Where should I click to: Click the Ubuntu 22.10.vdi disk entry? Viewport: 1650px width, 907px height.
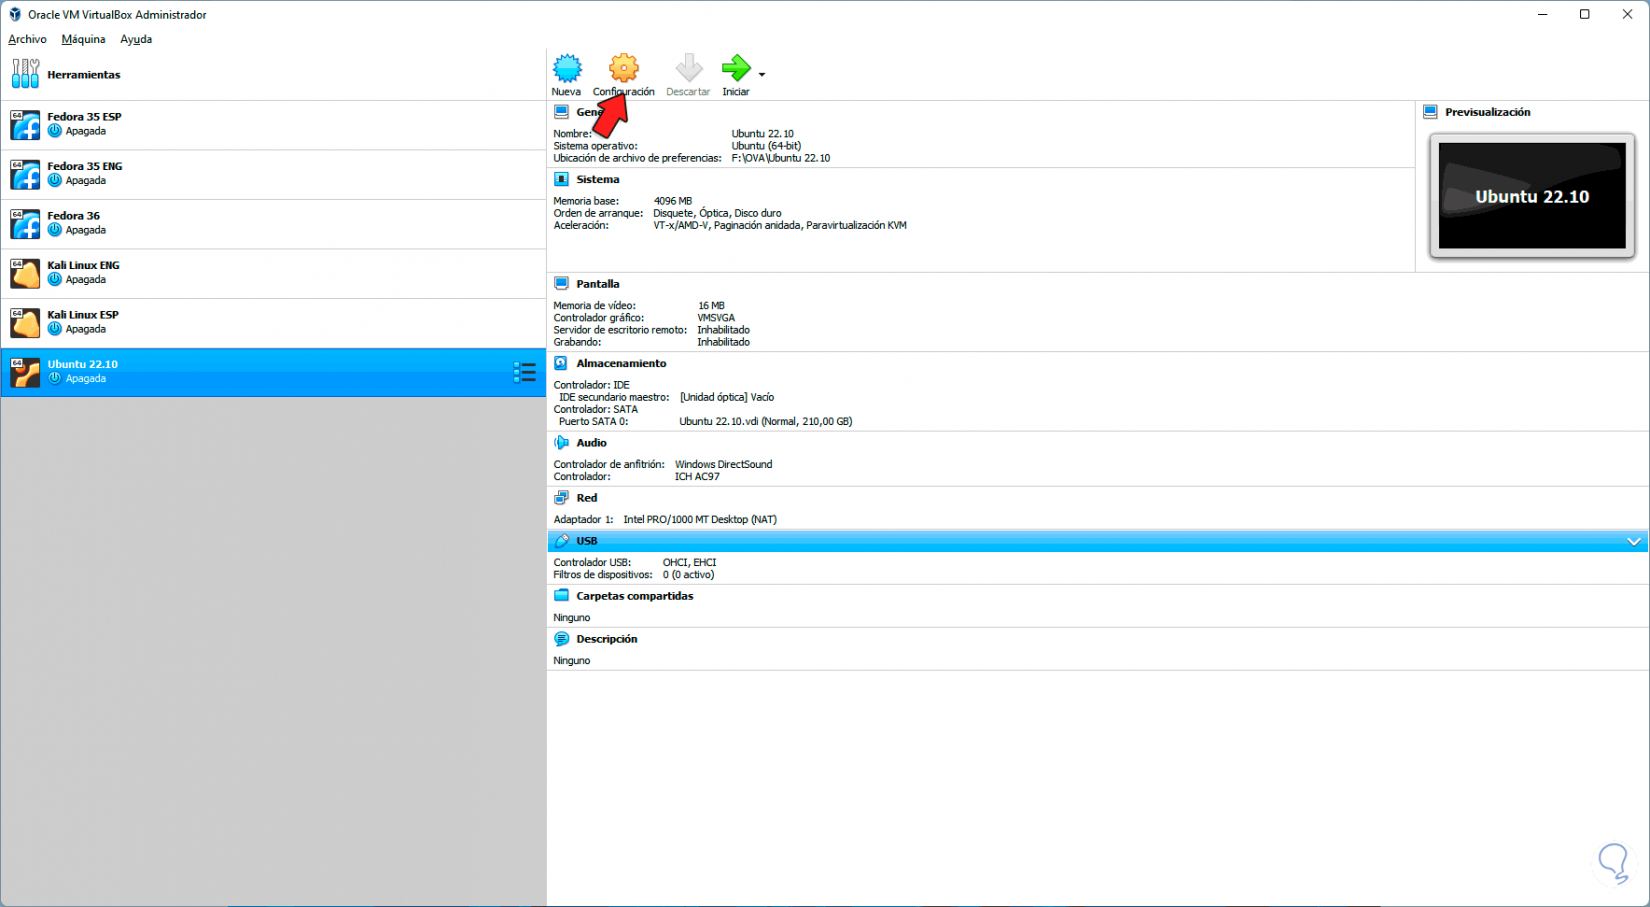[766, 422]
